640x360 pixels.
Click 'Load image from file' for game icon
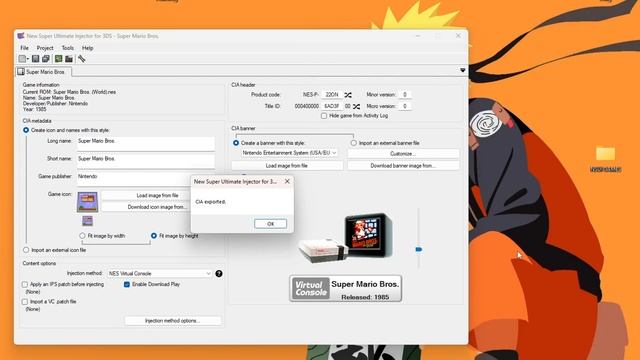pyautogui.click(x=157, y=196)
